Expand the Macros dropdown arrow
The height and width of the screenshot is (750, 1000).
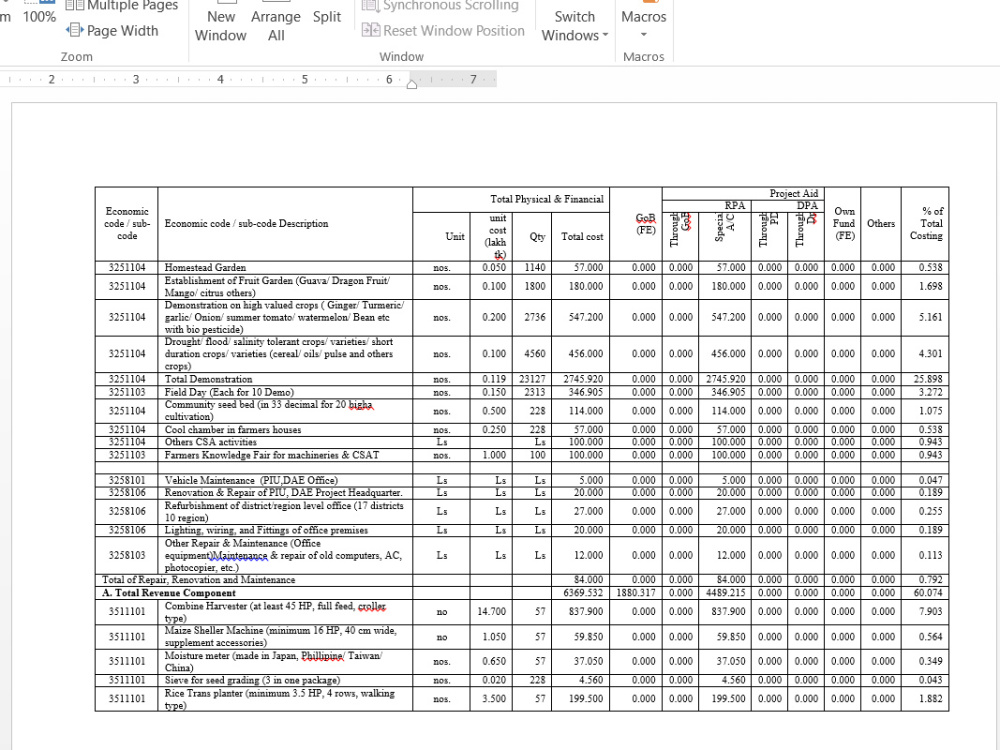click(643, 34)
